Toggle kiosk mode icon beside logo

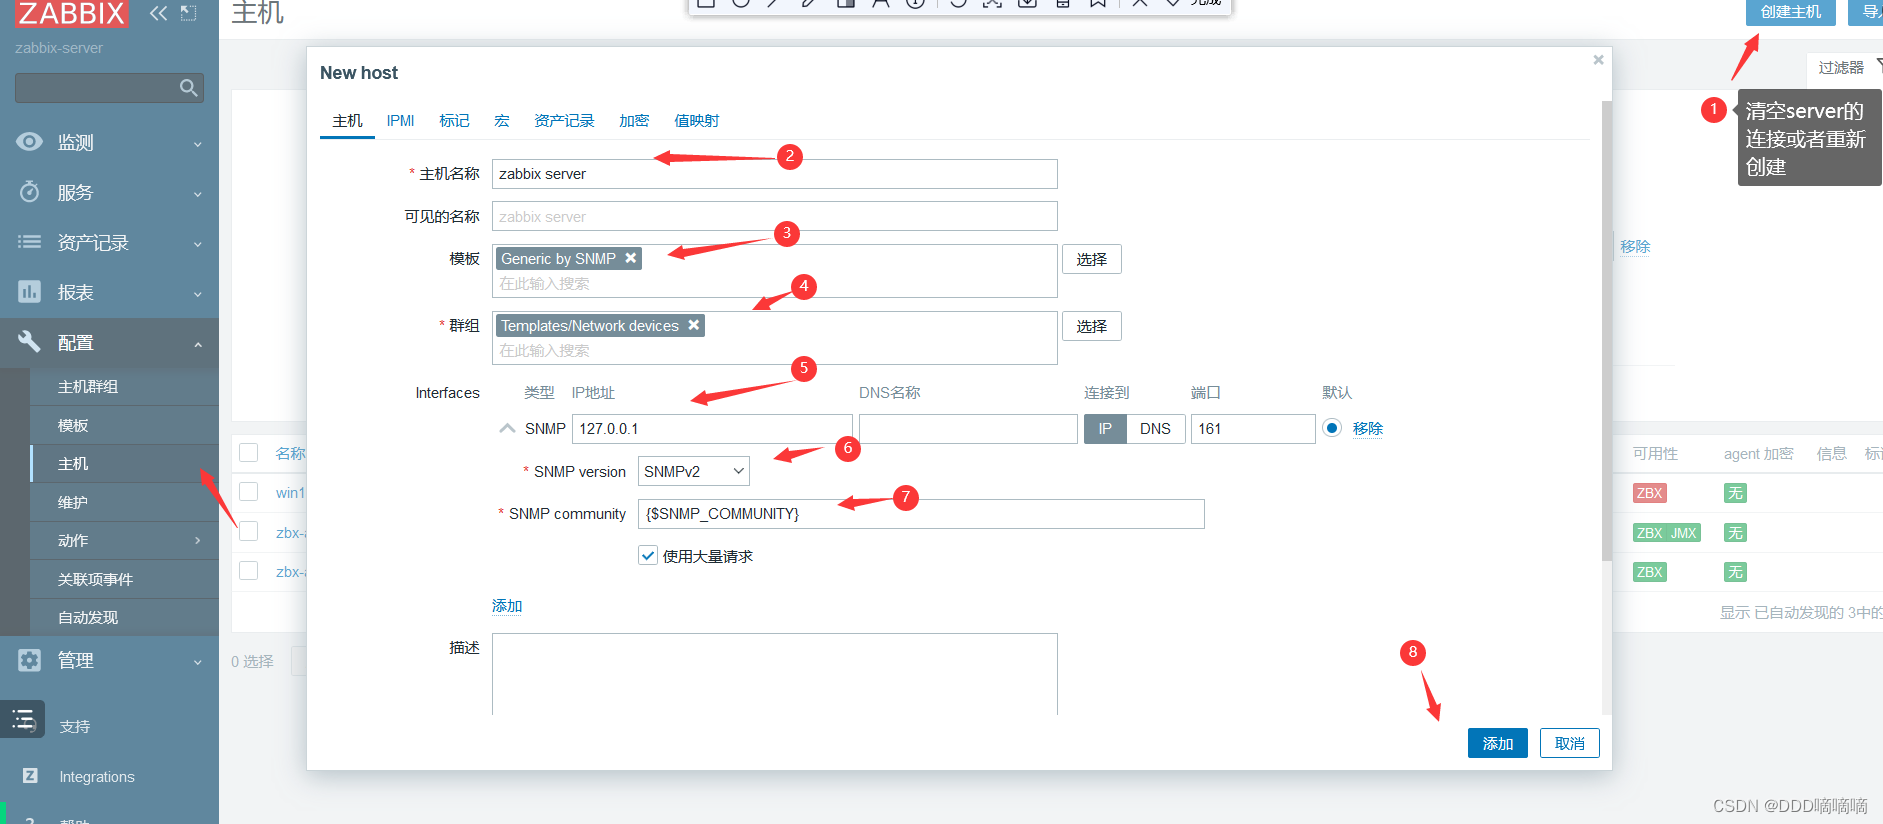click(188, 13)
